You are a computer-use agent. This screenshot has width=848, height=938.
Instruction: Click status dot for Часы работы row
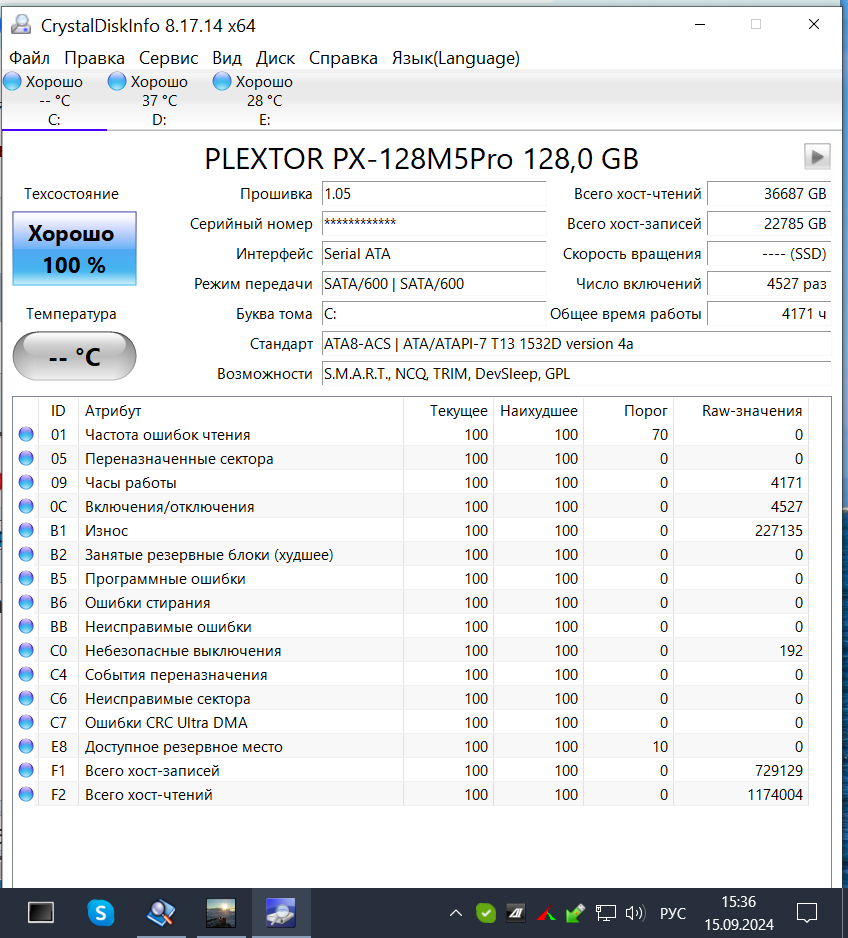tap(26, 482)
